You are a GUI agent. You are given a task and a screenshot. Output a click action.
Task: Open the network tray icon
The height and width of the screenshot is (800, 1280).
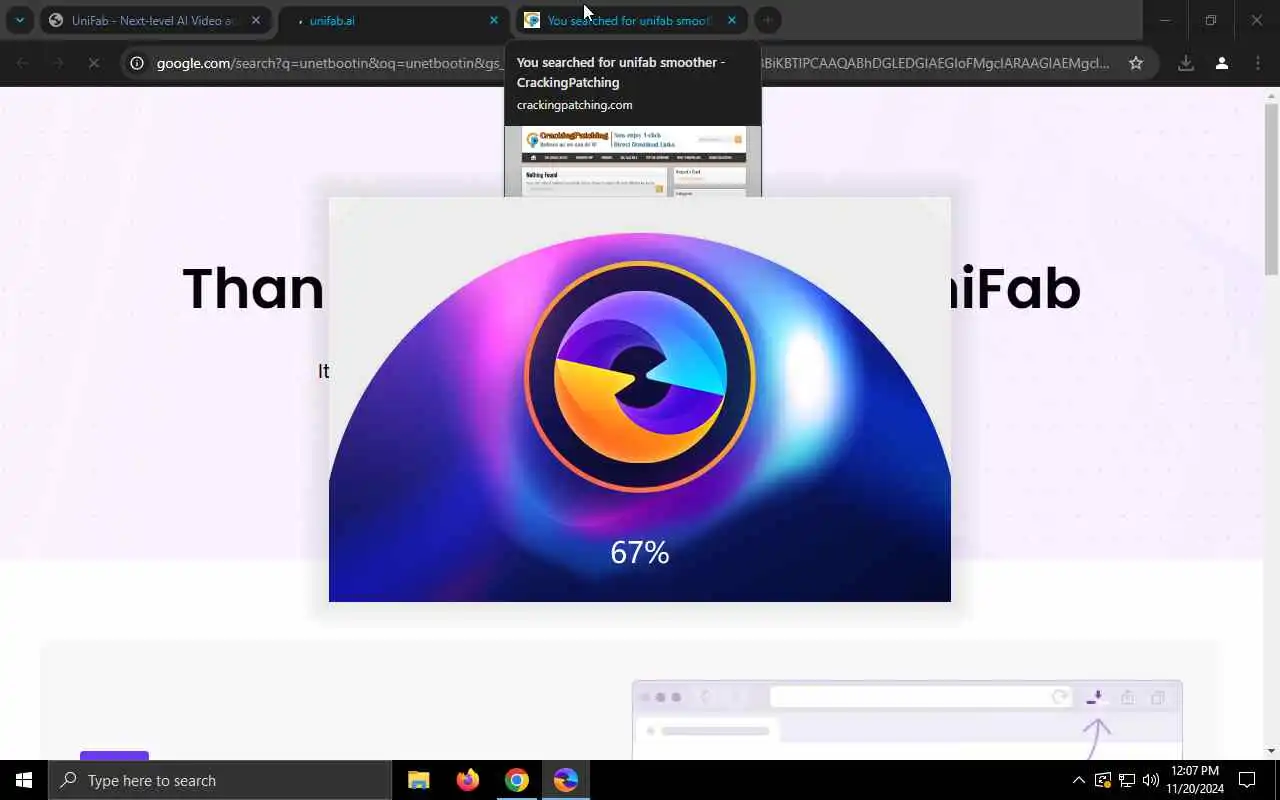[x=1126, y=780]
